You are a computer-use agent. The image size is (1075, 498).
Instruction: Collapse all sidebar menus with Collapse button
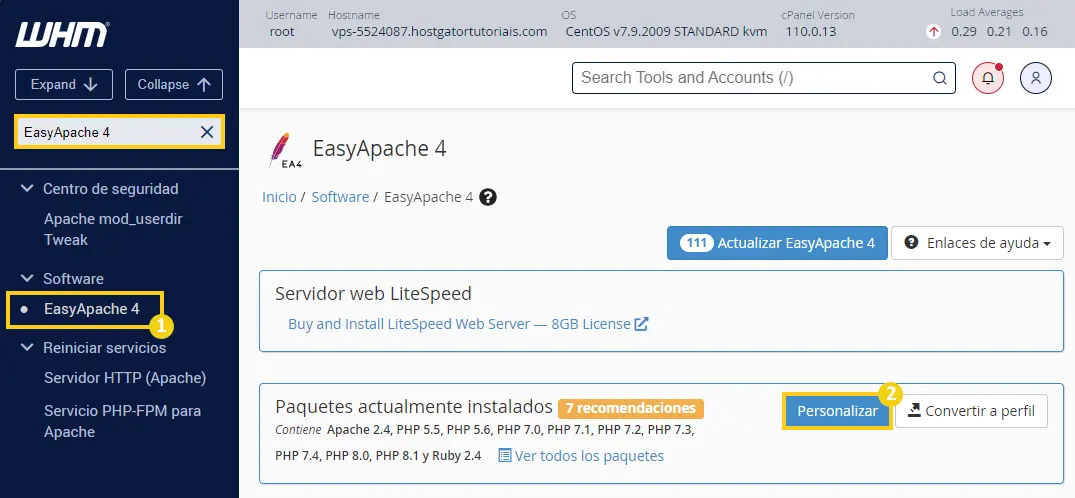click(173, 84)
